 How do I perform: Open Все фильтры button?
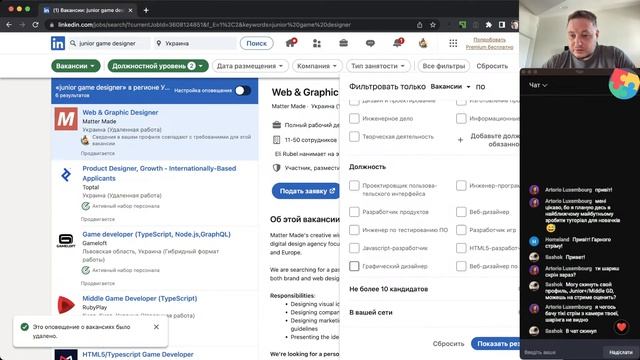click(x=444, y=66)
